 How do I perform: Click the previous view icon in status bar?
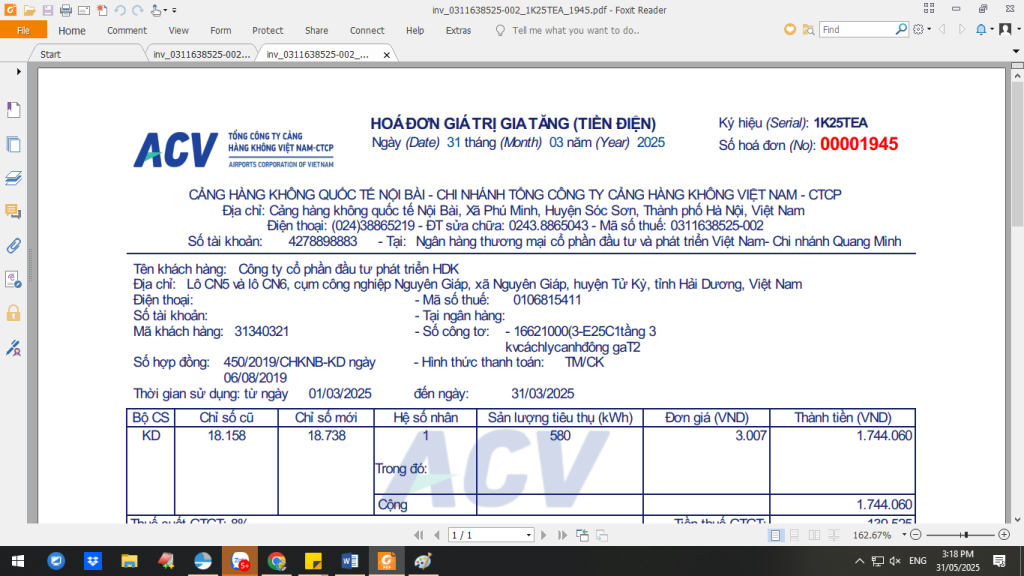click(x=583, y=536)
